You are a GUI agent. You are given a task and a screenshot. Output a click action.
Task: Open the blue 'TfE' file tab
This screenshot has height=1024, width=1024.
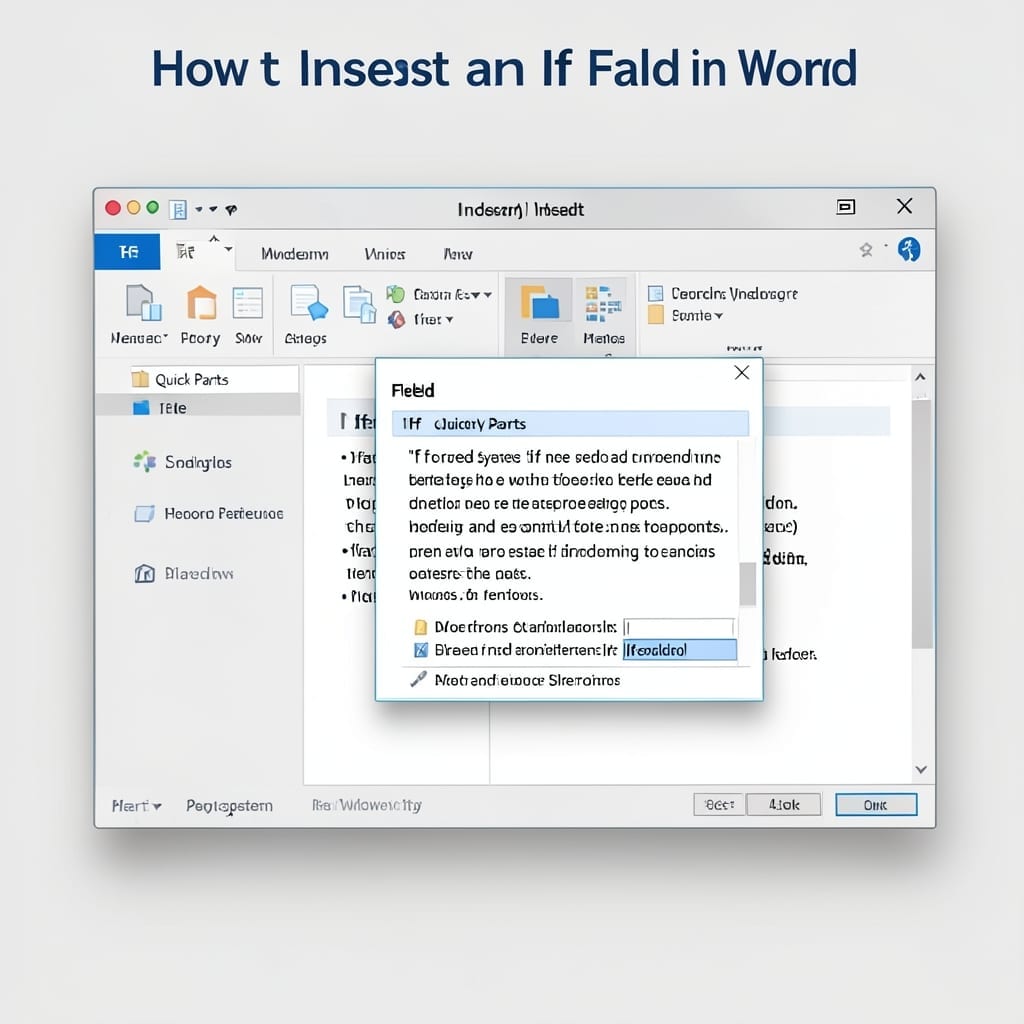pos(127,251)
